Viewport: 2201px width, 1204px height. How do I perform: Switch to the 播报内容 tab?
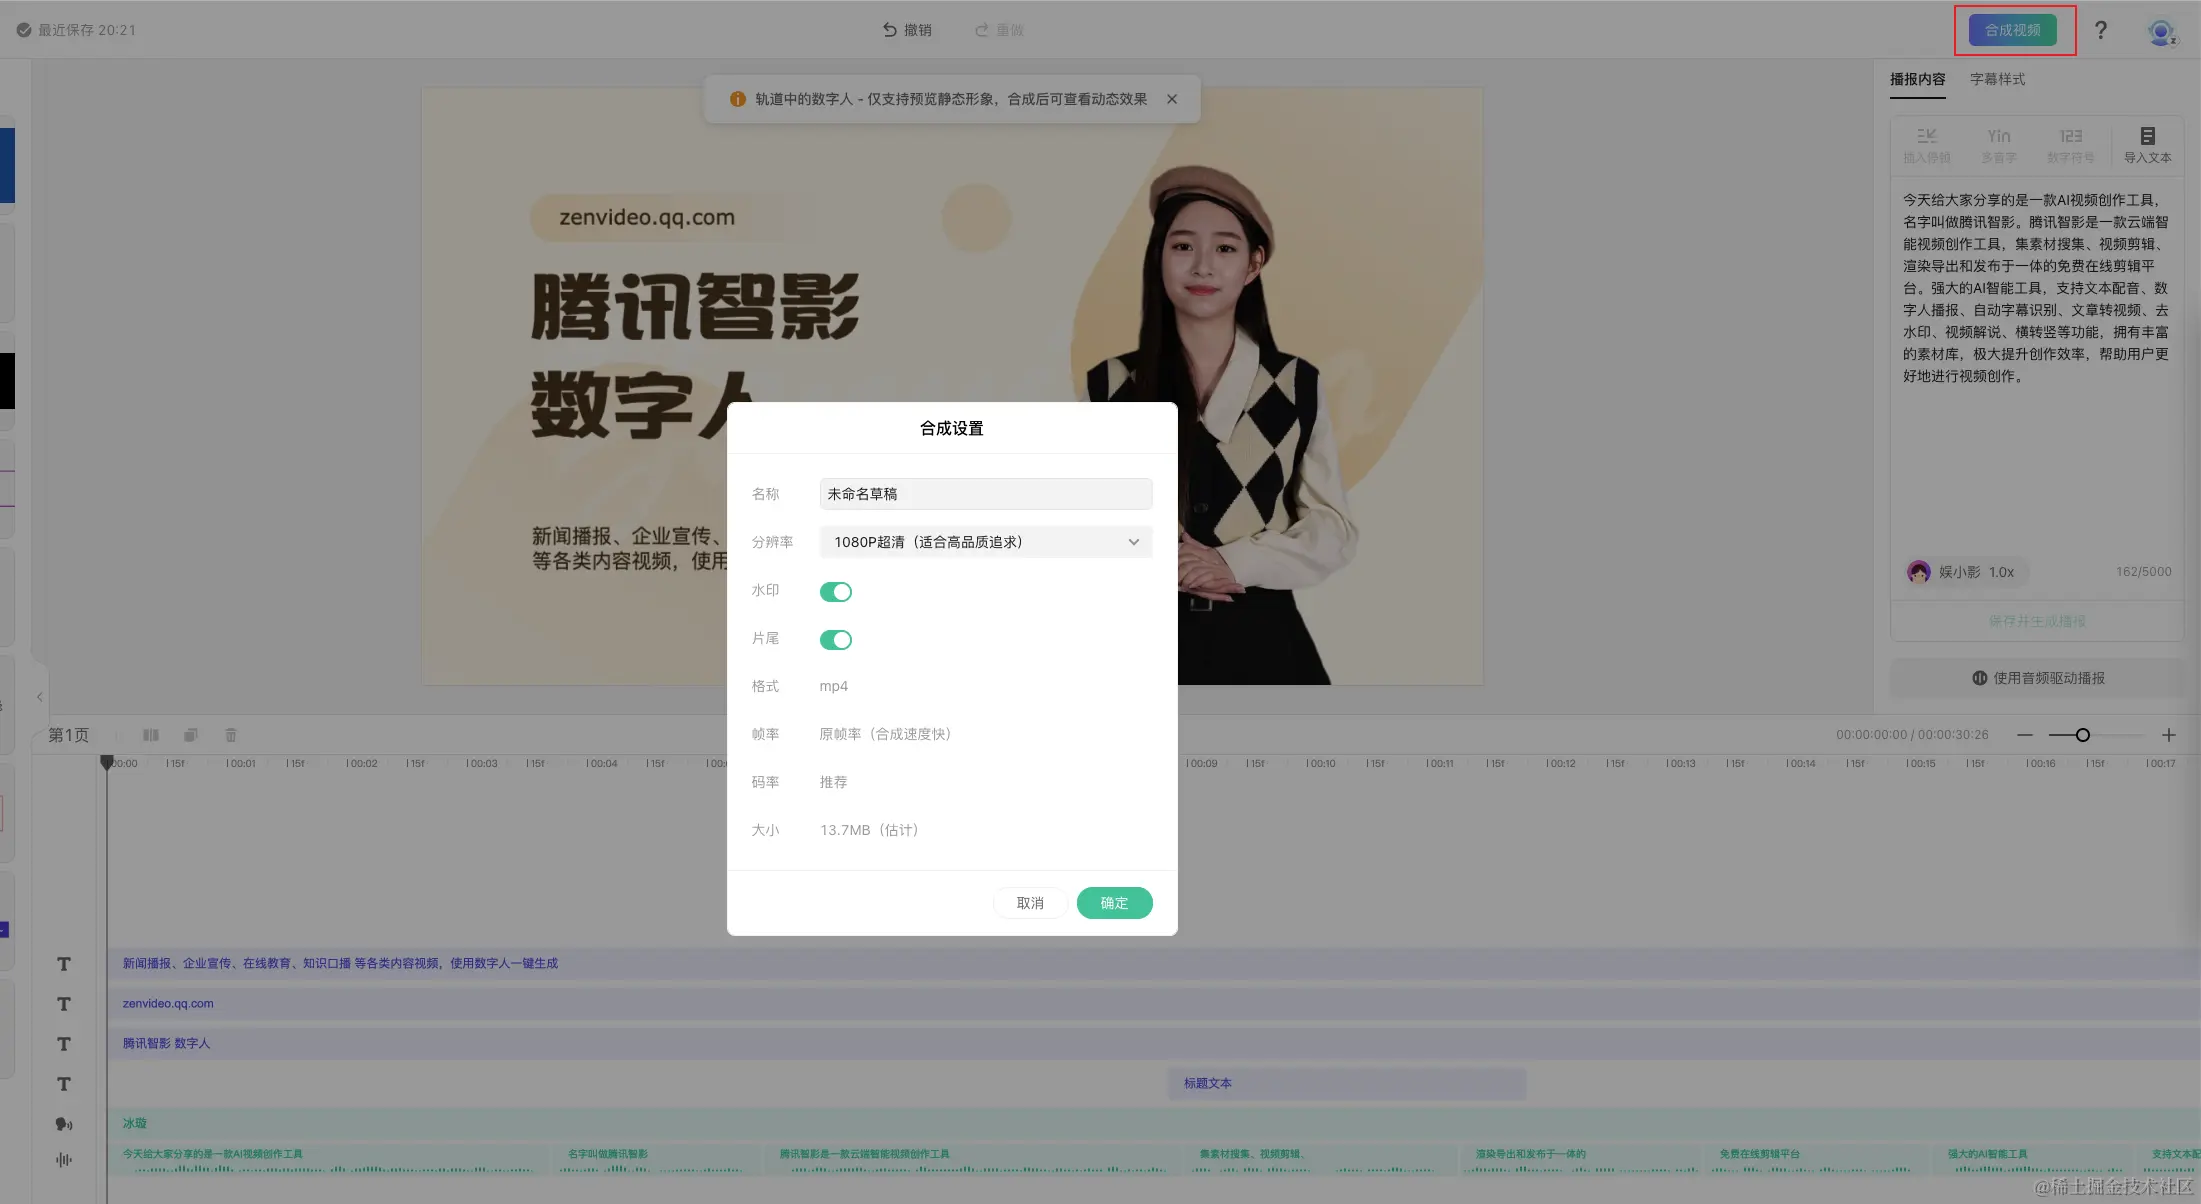point(1917,79)
